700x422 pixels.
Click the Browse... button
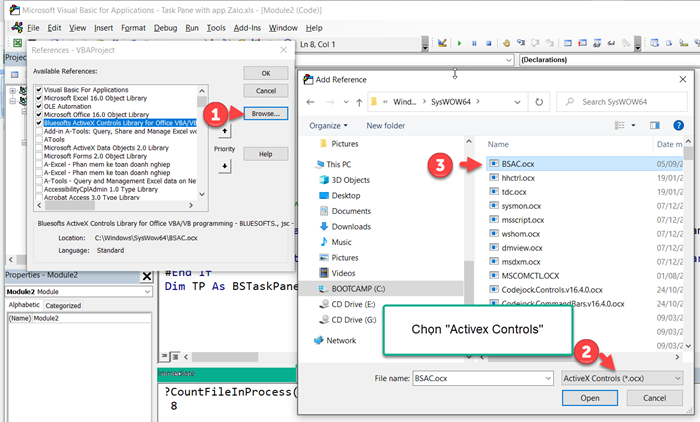pyautogui.click(x=266, y=113)
